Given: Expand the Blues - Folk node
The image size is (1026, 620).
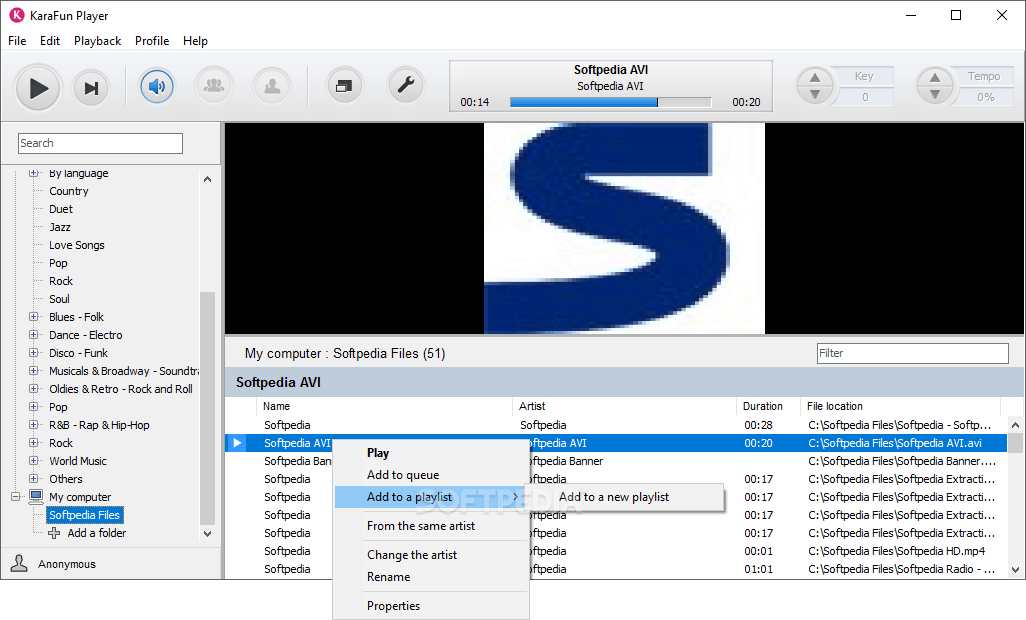Looking at the screenshot, I should click(x=34, y=317).
